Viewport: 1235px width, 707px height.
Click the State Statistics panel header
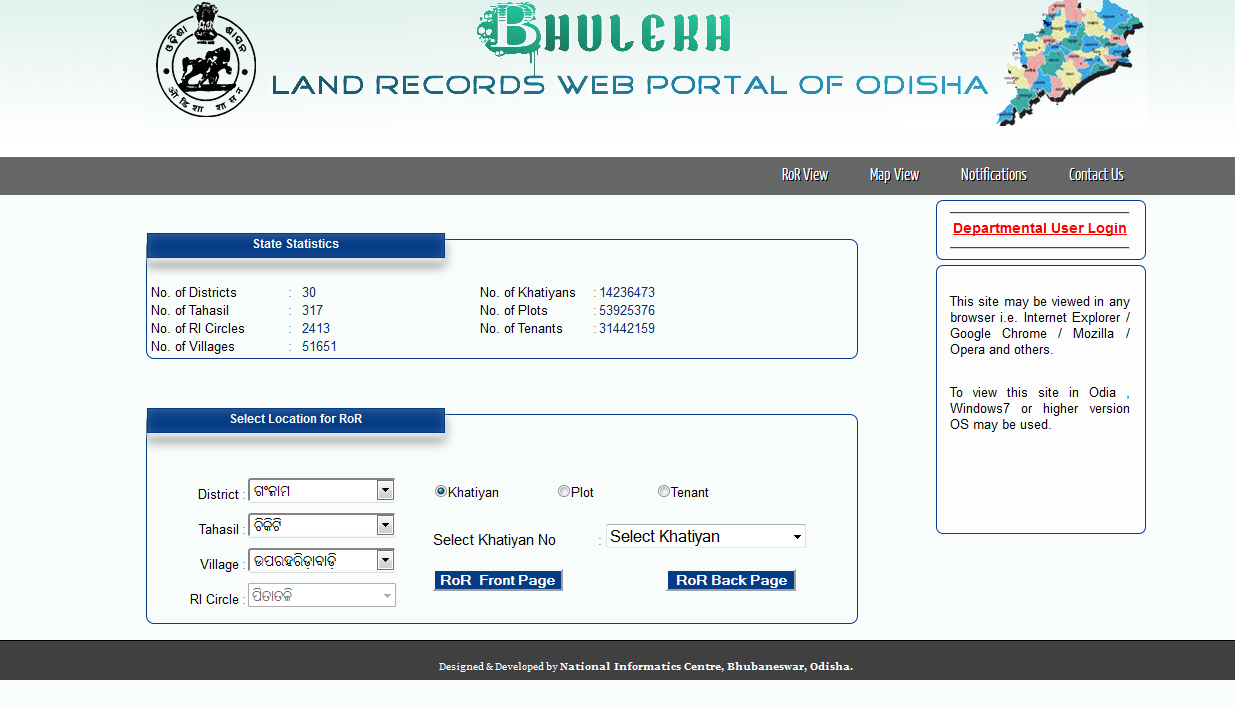click(x=296, y=245)
